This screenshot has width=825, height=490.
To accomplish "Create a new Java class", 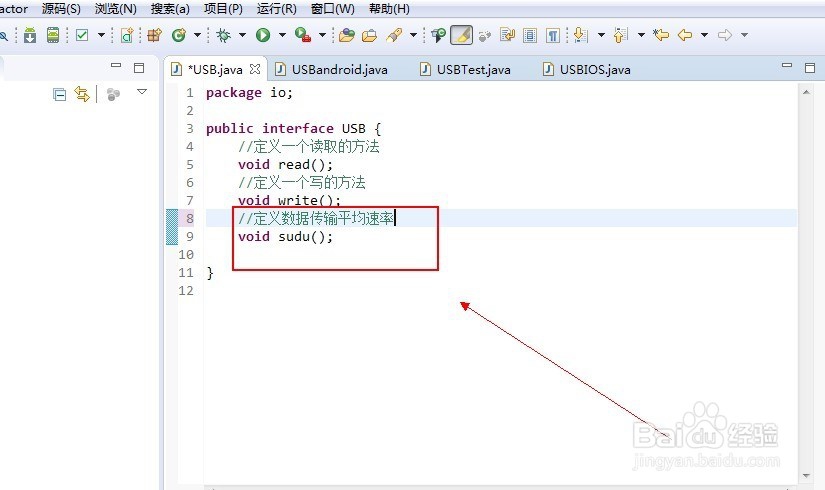I will tap(179, 35).
